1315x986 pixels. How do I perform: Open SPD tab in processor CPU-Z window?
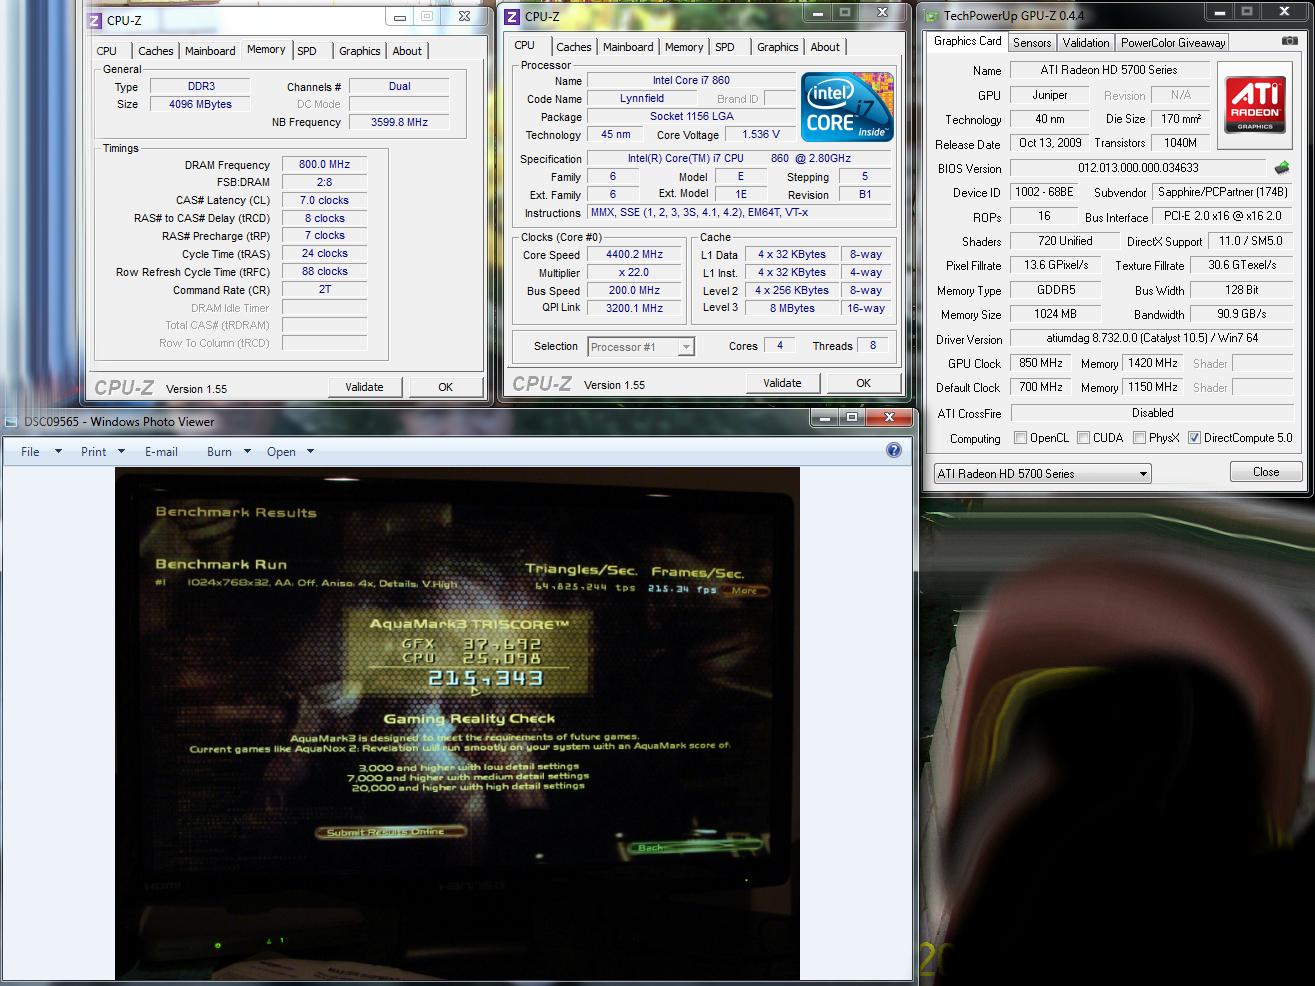[x=725, y=47]
